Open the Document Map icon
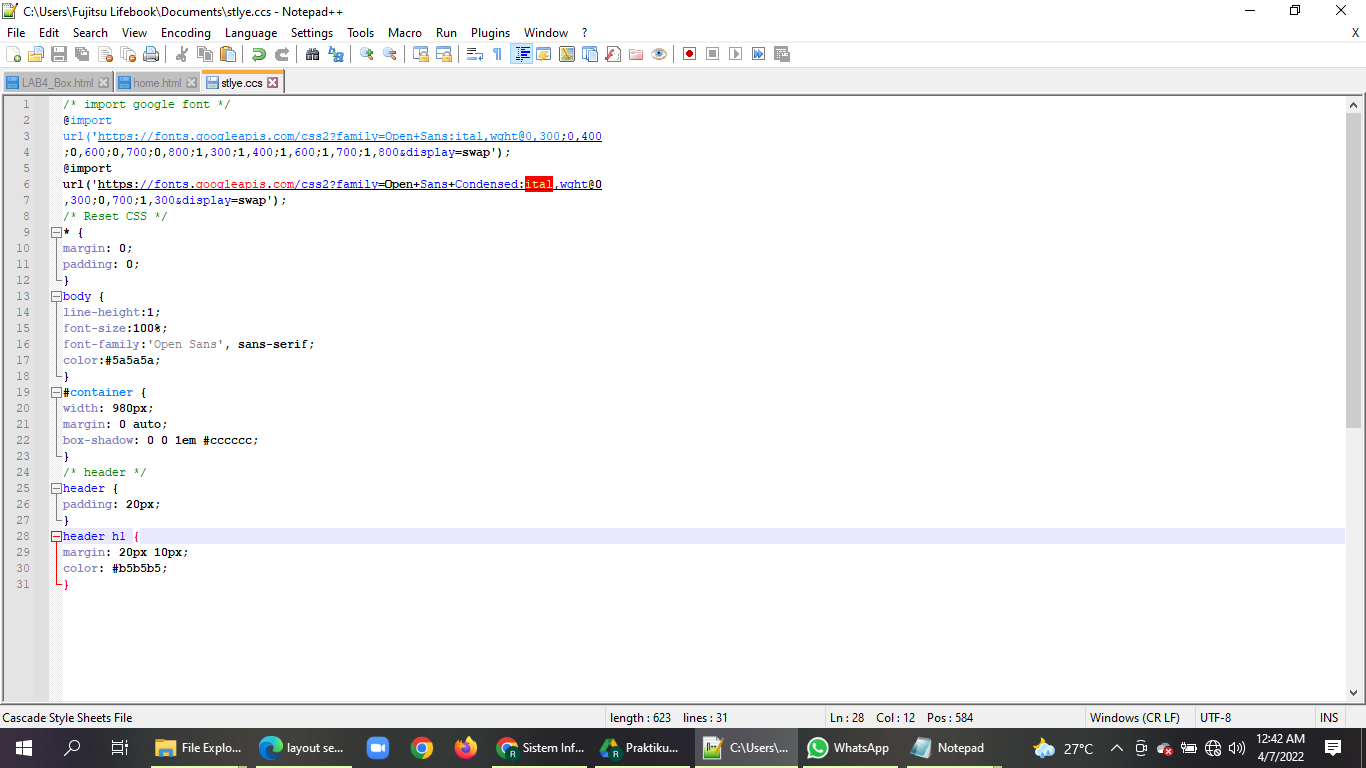The image size is (1366, 768). [565, 54]
